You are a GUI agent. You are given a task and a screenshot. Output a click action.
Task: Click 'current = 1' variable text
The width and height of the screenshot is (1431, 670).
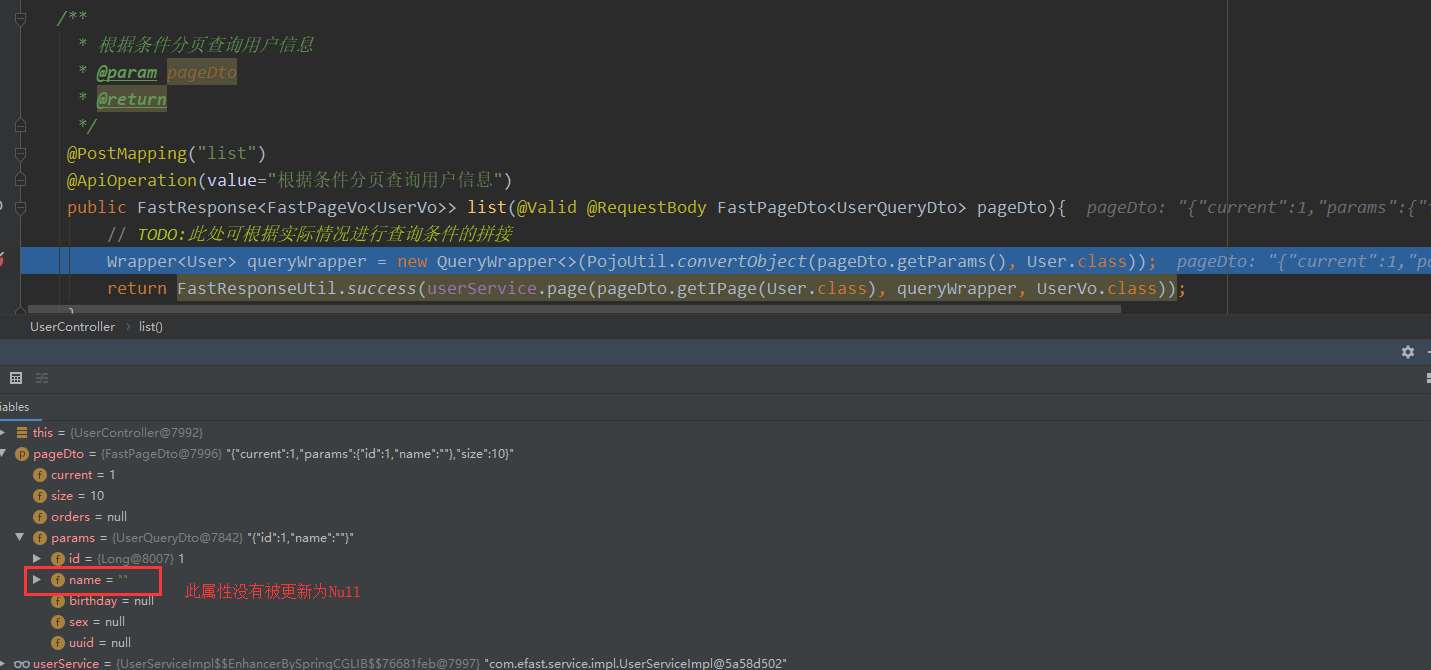tap(83, 475)
